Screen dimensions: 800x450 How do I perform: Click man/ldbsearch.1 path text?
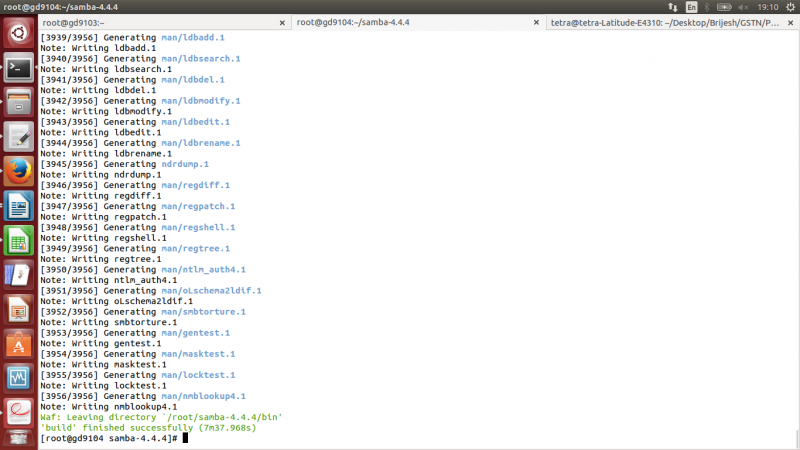click(201, 59)
